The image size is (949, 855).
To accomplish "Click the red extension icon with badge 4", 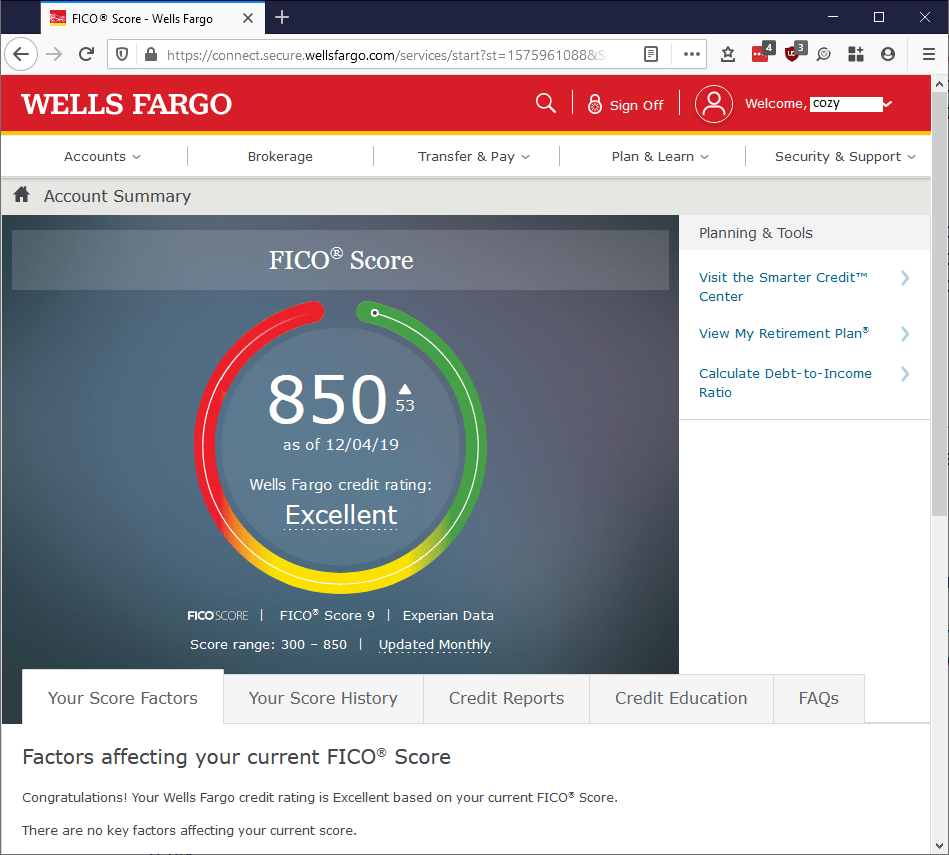I will (761, 53).
